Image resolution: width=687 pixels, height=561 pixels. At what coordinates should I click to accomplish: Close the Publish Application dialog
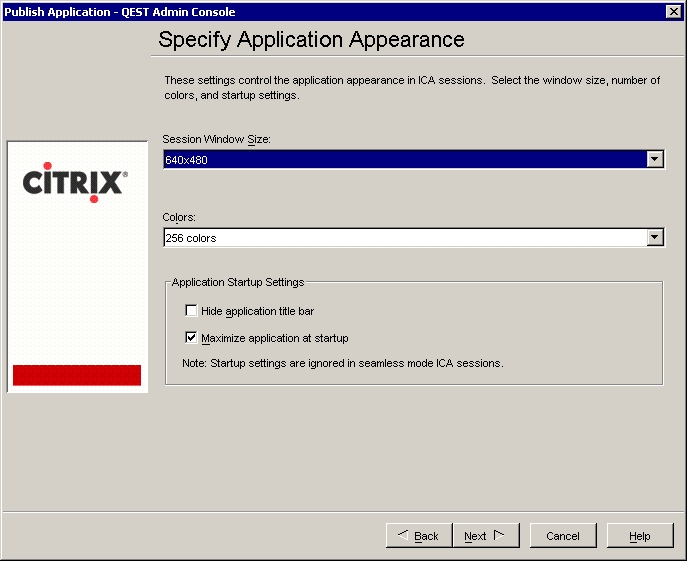point(673,11)
